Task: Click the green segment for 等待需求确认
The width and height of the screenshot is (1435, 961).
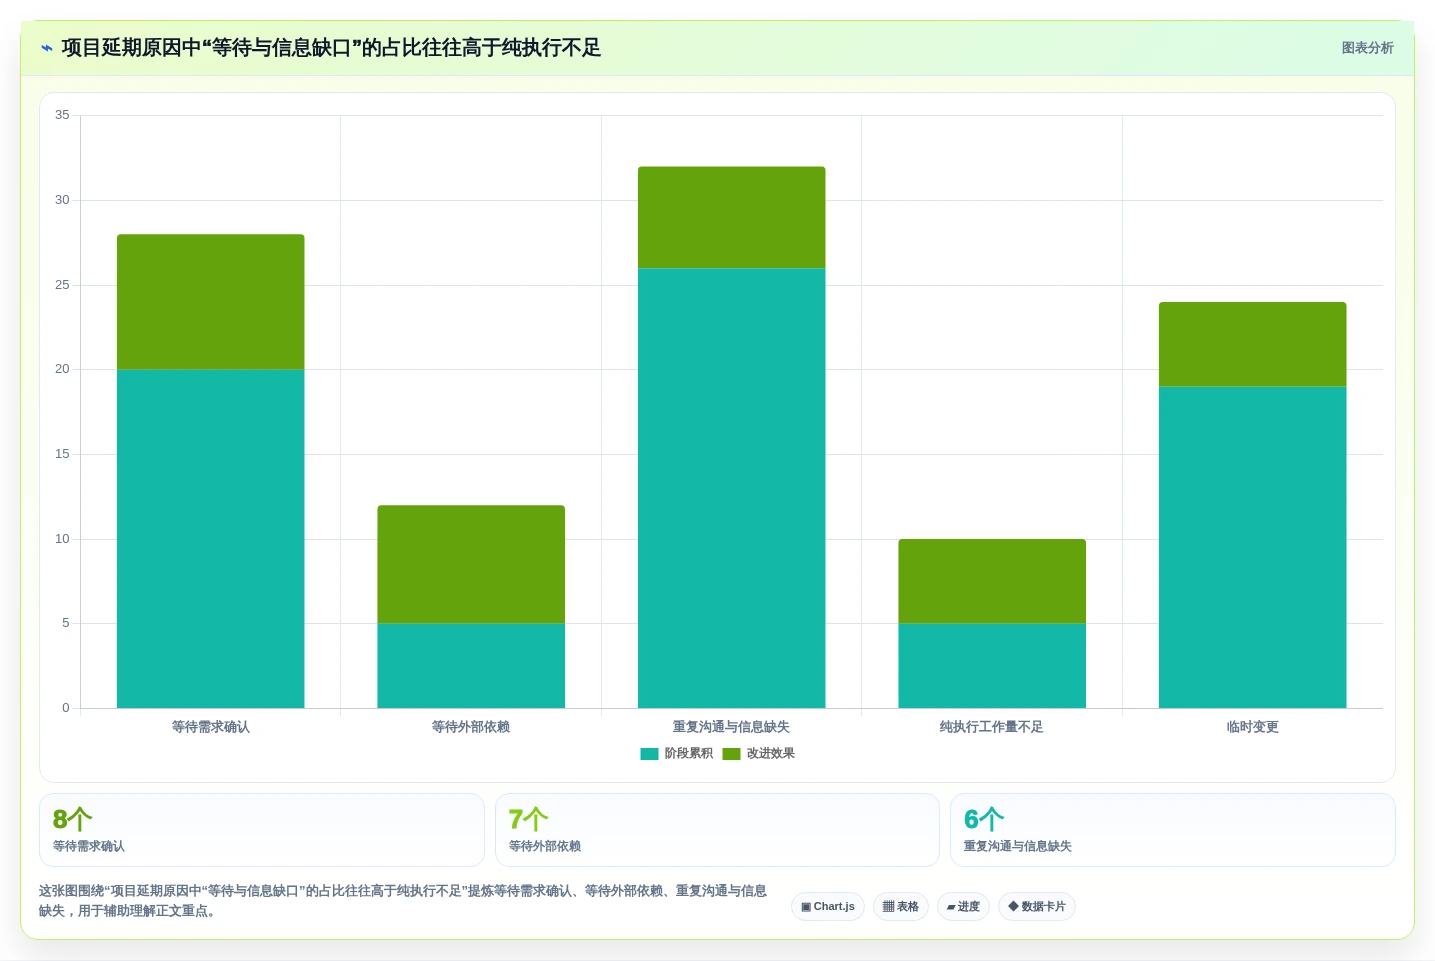Action: 211,302
